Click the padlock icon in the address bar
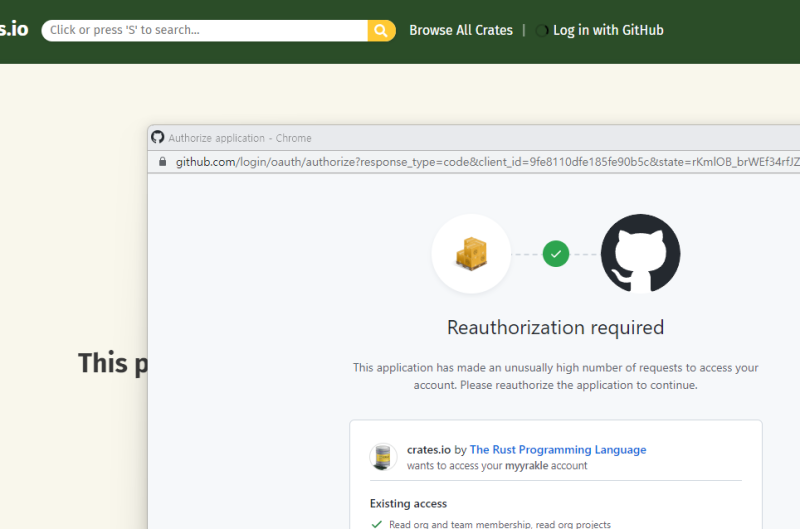The image size is (800, 529). point(162,162)
